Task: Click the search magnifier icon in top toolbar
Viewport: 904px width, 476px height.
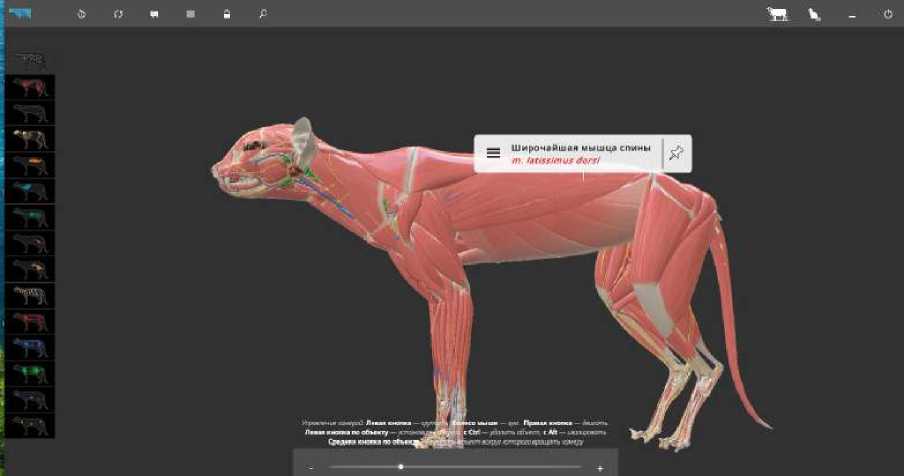Action: pyautogui.click(x=263, y=14)
